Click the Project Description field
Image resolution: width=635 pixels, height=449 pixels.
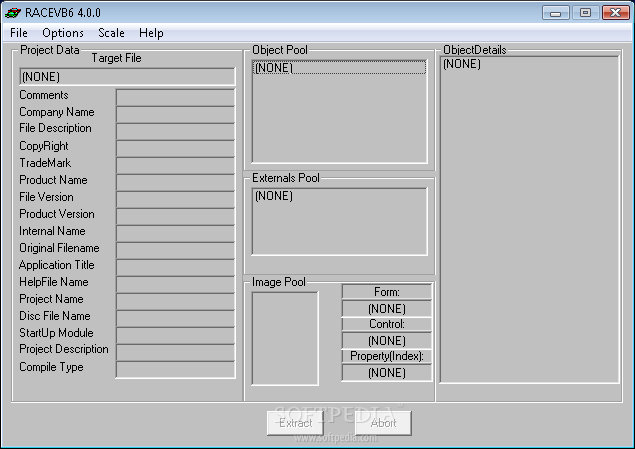click(x=175, y=353)
